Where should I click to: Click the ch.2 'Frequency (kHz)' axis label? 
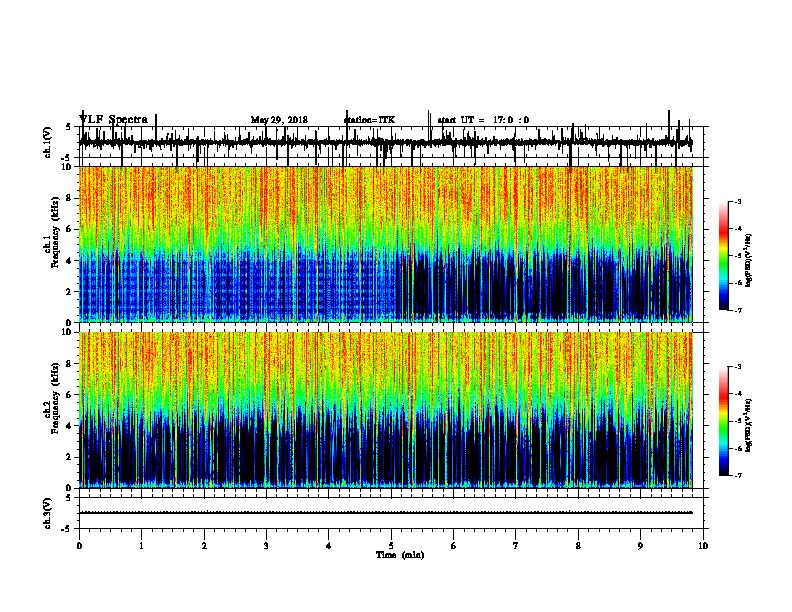55,398
